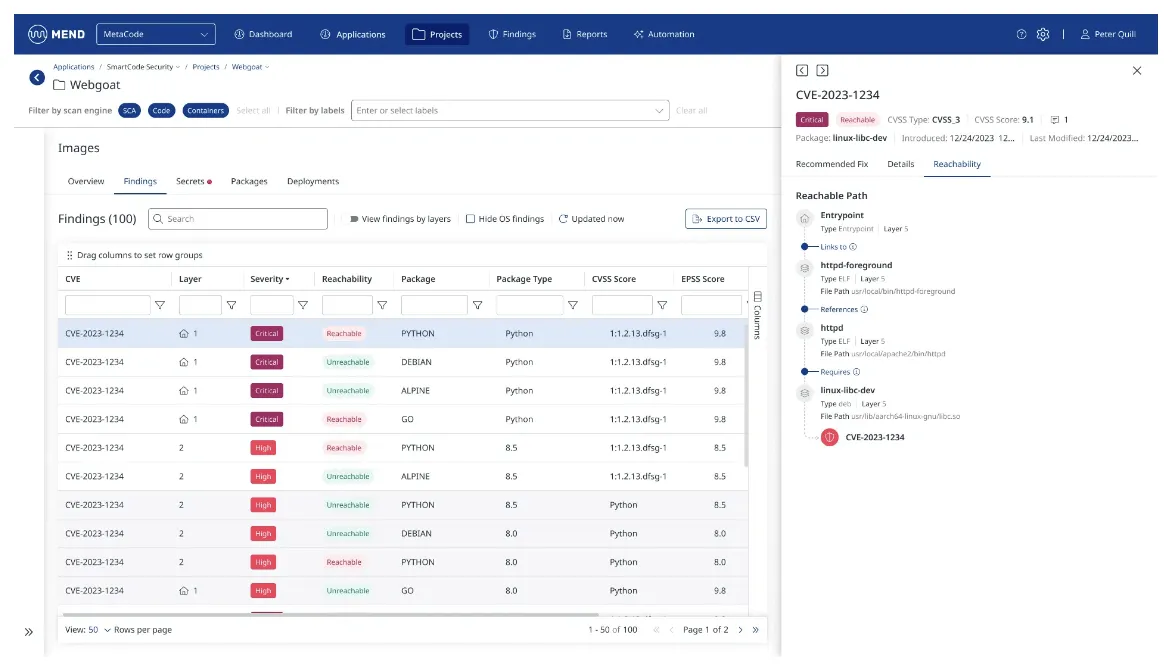Click the Links to info icon
Image resolution: width=1176 pixels, height=668 pixels.
[853, 247]
